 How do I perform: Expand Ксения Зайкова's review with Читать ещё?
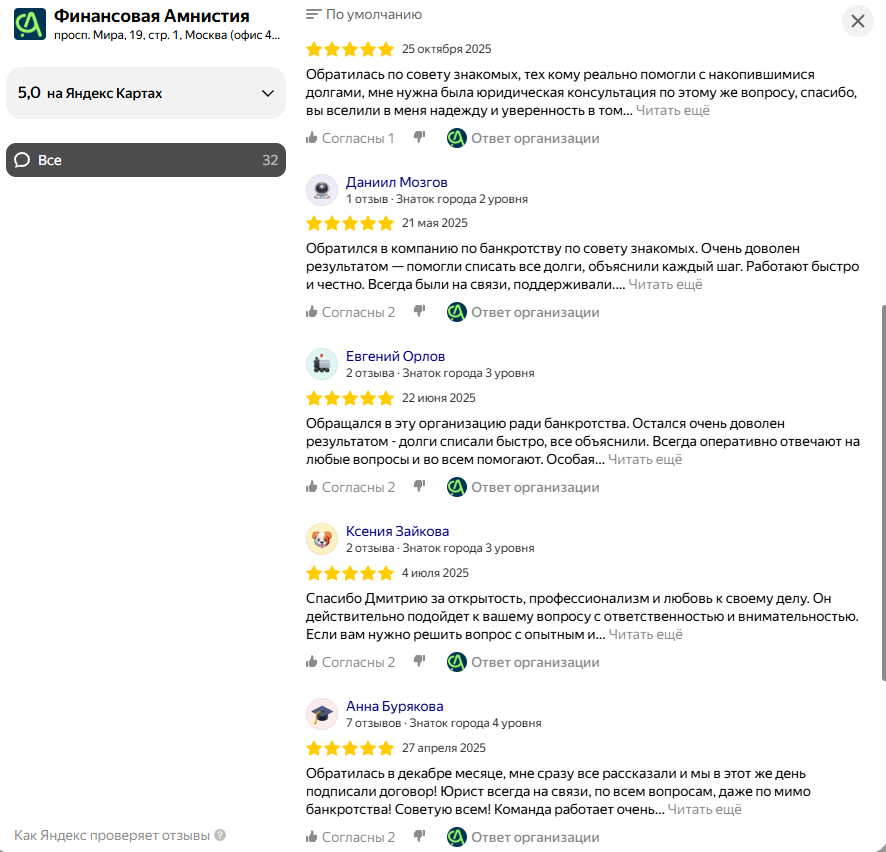(x=645, y=634)
